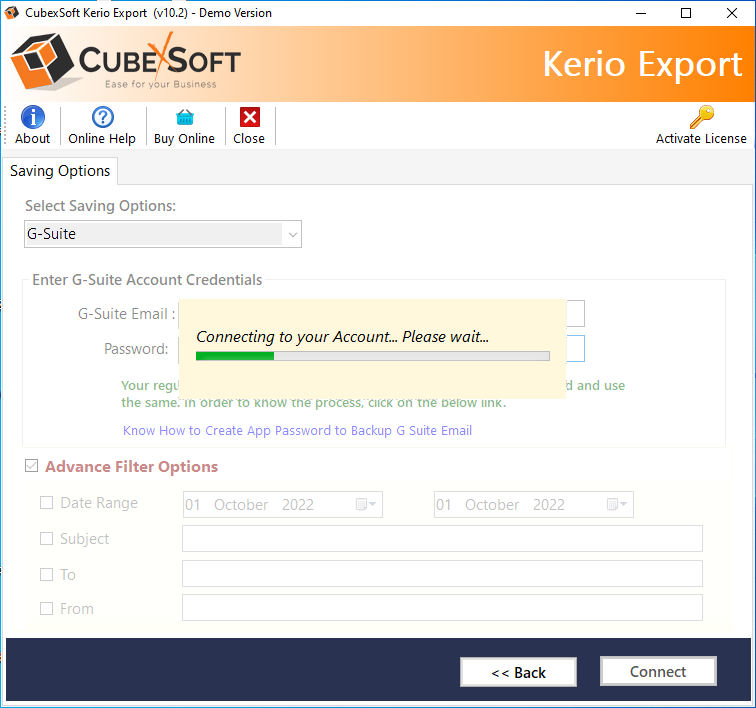Open the end date calendar dropdown
The width and height of the screenshot is (756, 708).
(617, 504)
